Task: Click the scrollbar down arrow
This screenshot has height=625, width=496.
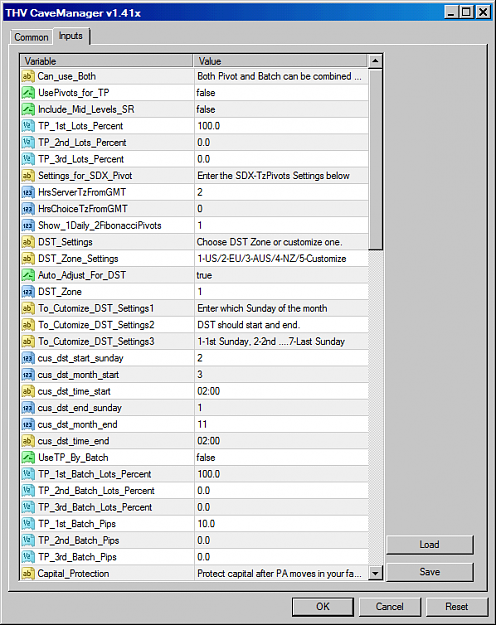Action: click(375, 574)
